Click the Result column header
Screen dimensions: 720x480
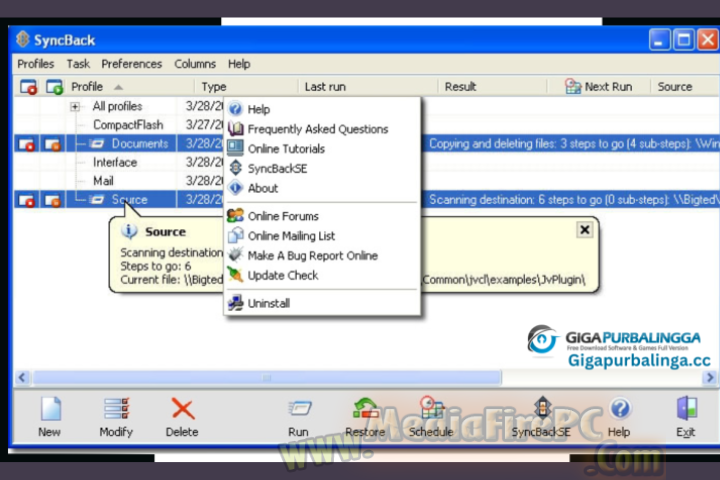(x=492, y=87)
